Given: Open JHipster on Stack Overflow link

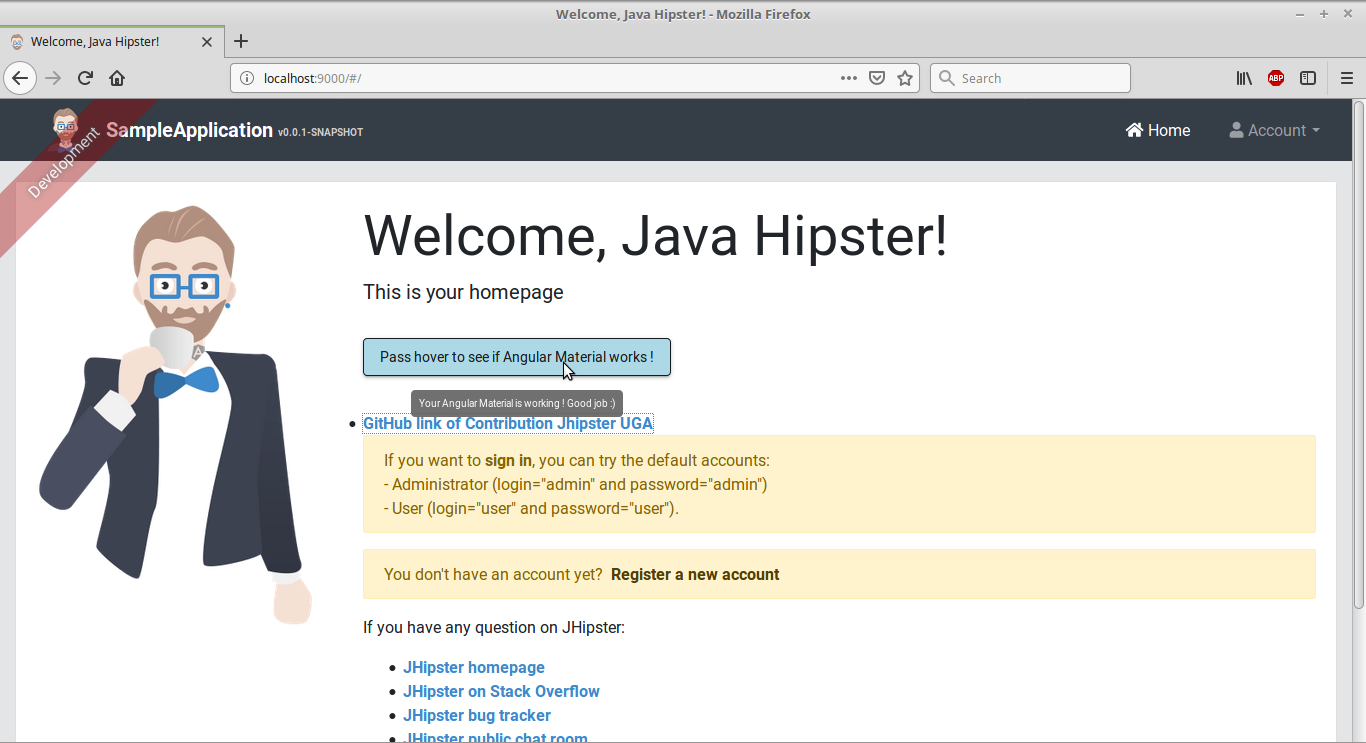Looking at the screenshot, I should [501, 691].
